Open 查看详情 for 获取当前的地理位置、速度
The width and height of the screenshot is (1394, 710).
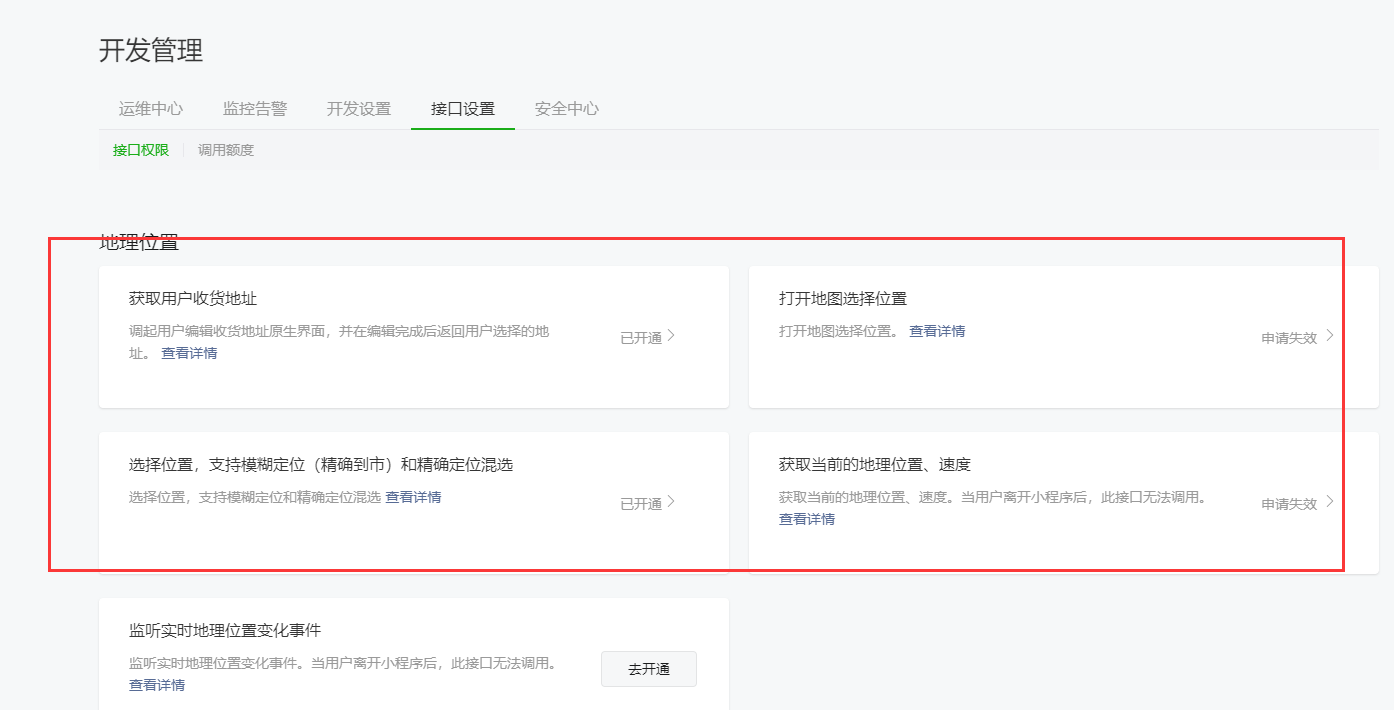tap(805, 518)
